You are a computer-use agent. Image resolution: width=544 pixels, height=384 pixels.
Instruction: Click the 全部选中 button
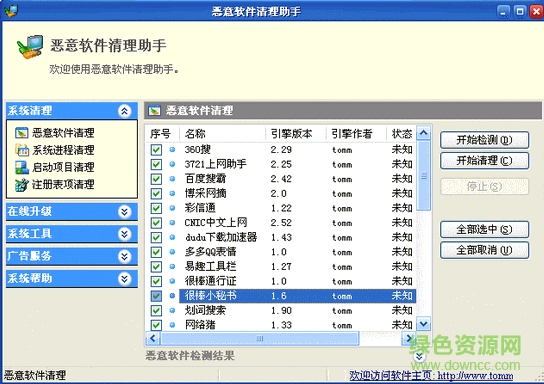pyautogui.click(x=484, y=229)
